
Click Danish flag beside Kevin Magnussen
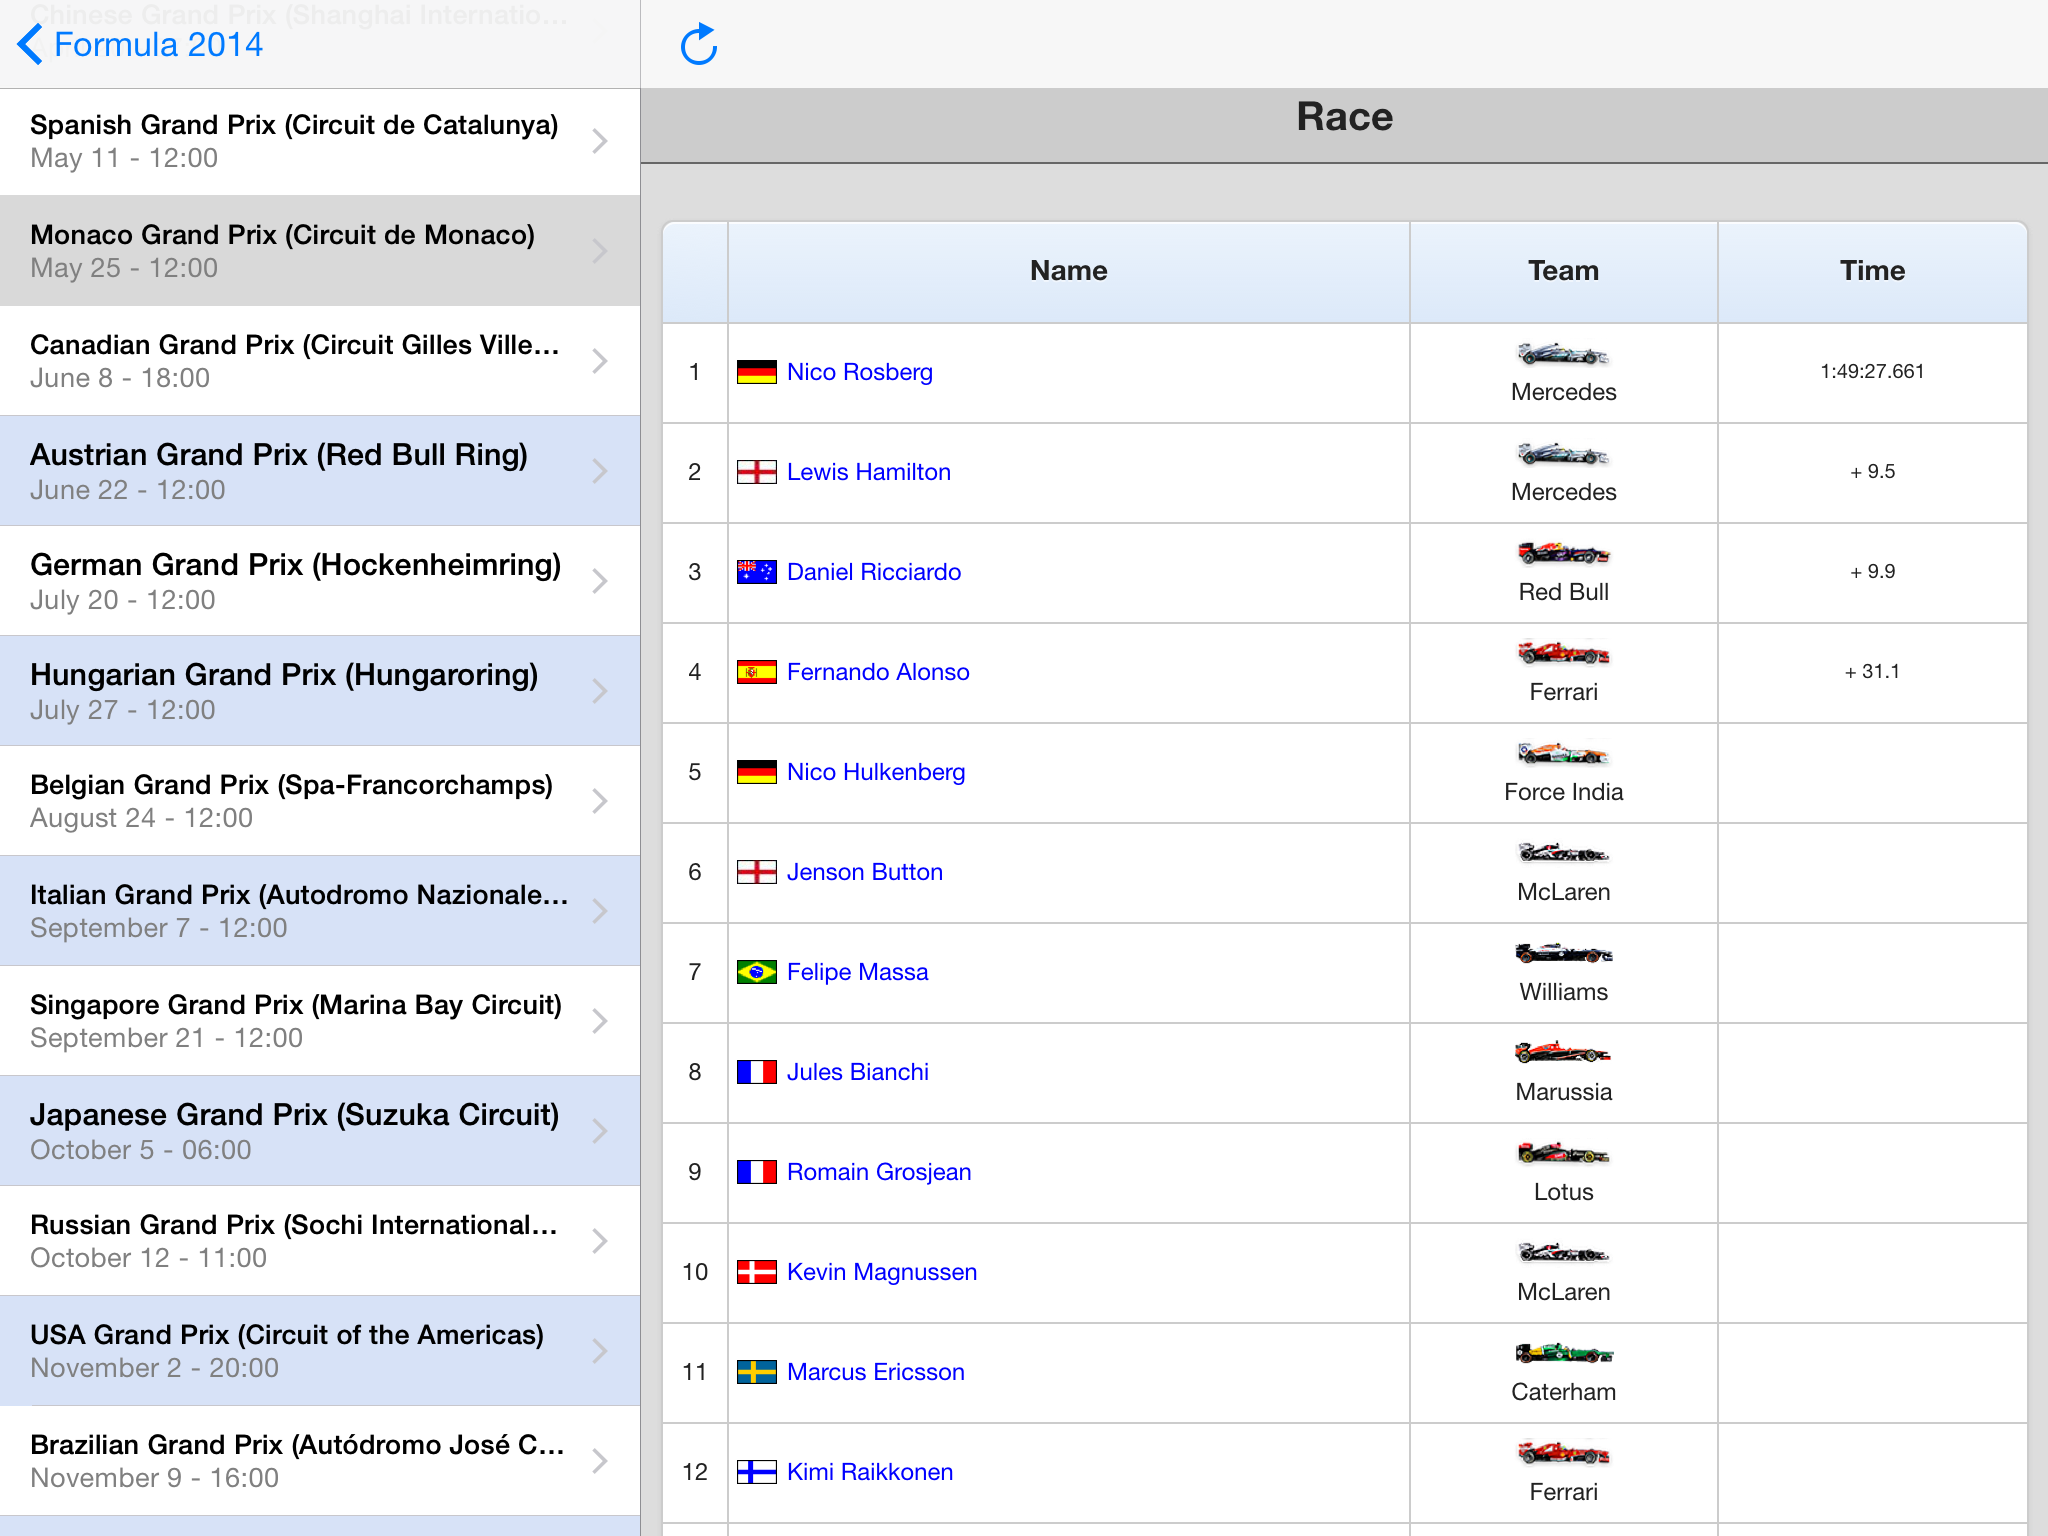[x=756, y=1272]
